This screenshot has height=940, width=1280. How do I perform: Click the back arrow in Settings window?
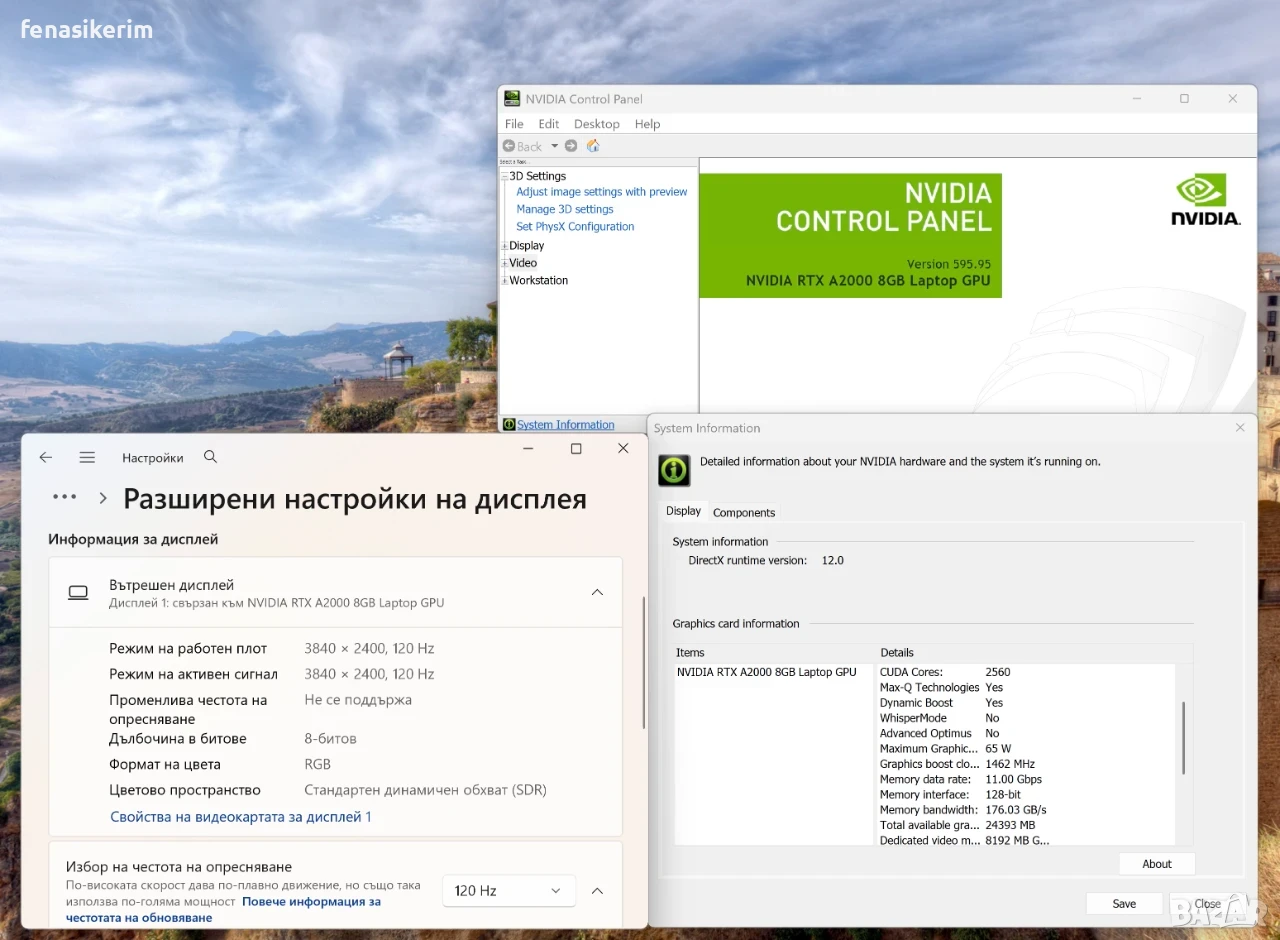(46, 457)
